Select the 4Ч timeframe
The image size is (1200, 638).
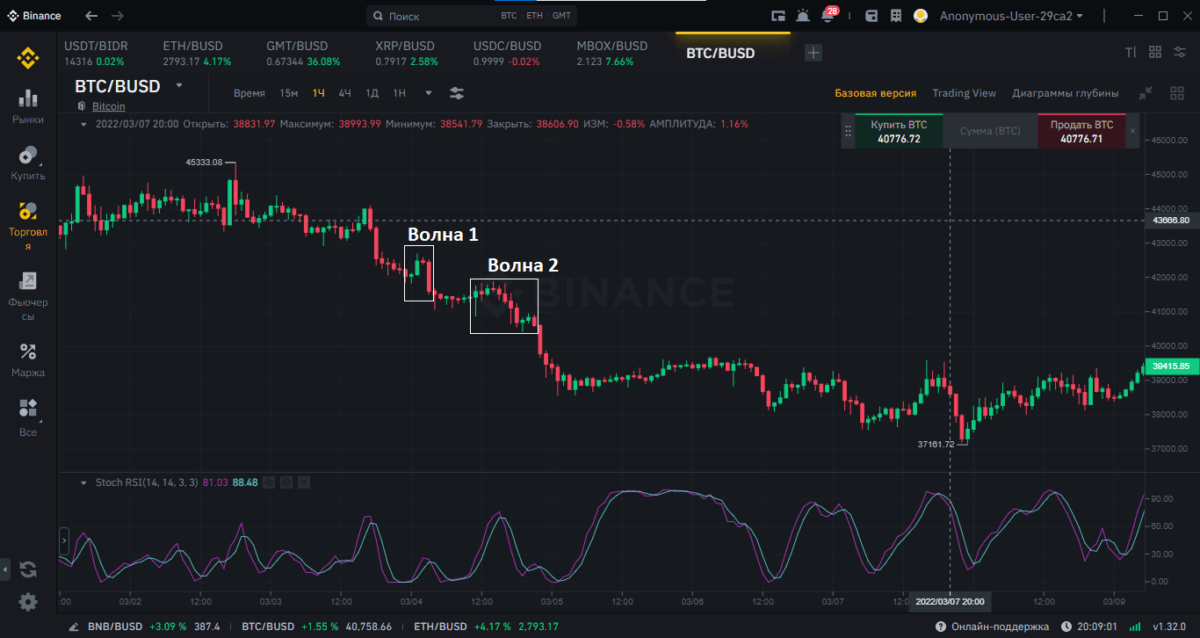[x=344, y=93]
